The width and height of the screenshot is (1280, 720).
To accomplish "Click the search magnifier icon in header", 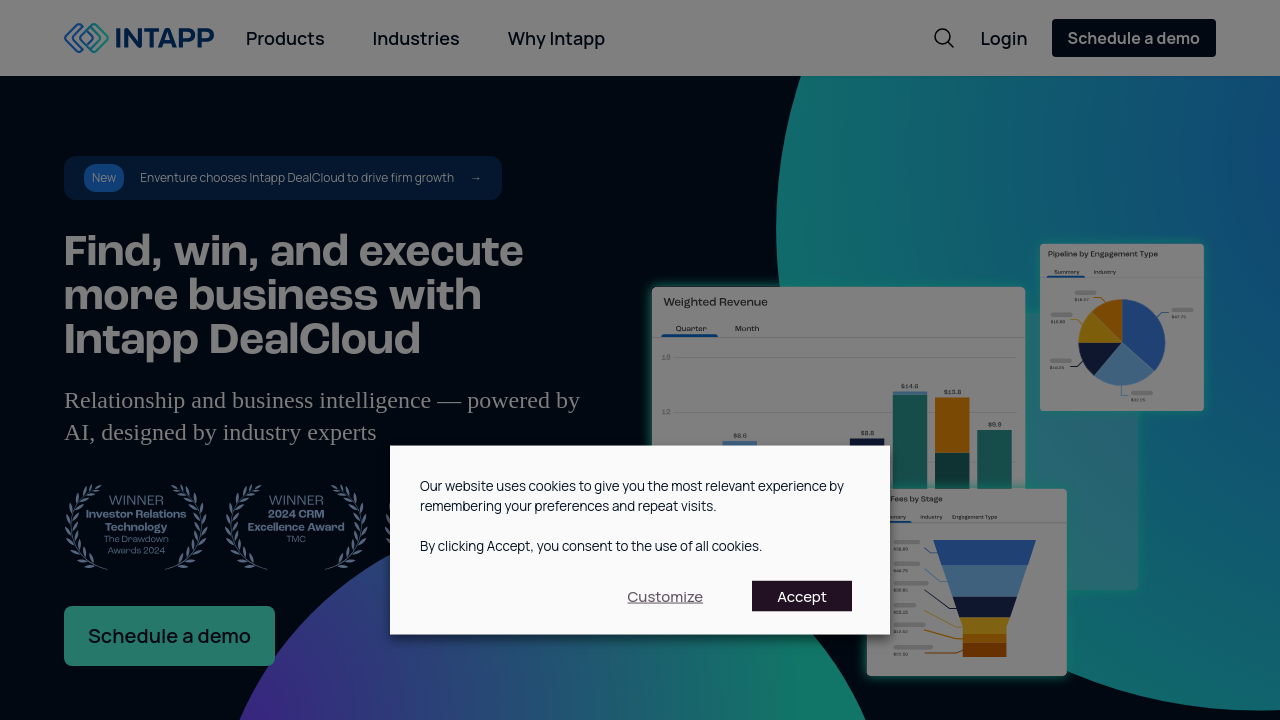I will [x=943, y=38].
